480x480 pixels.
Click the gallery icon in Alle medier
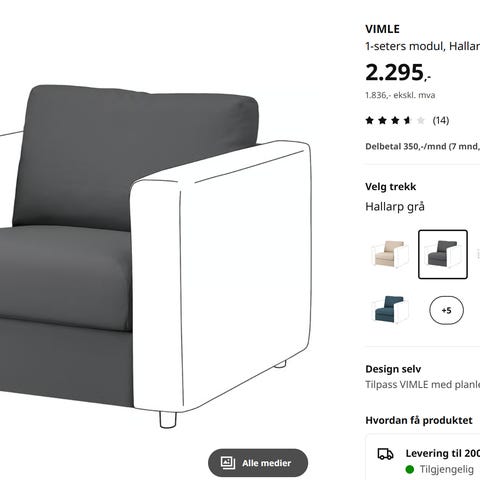(228, 463)
